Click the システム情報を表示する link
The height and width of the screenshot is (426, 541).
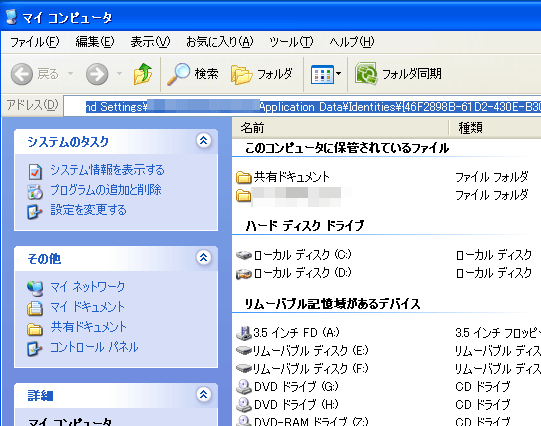(107, 170)
